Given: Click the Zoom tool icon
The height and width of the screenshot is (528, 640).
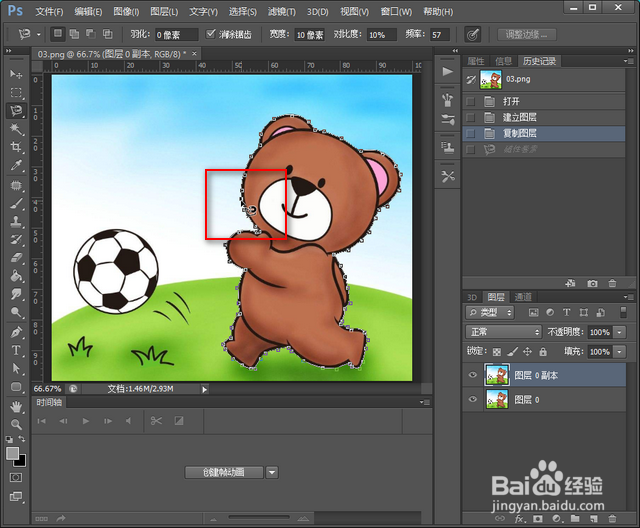Looking at the screenshot, I should tap(16, 424).
